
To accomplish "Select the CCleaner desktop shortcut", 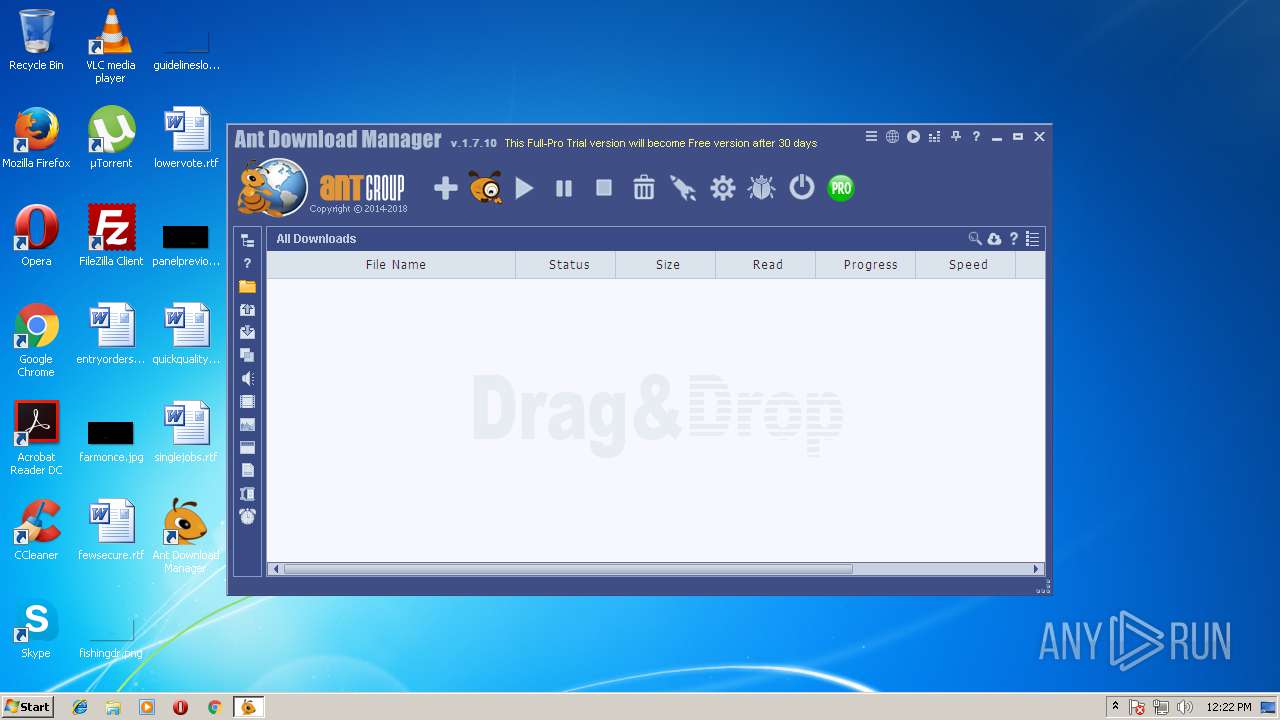I will [x=36, y=529].
